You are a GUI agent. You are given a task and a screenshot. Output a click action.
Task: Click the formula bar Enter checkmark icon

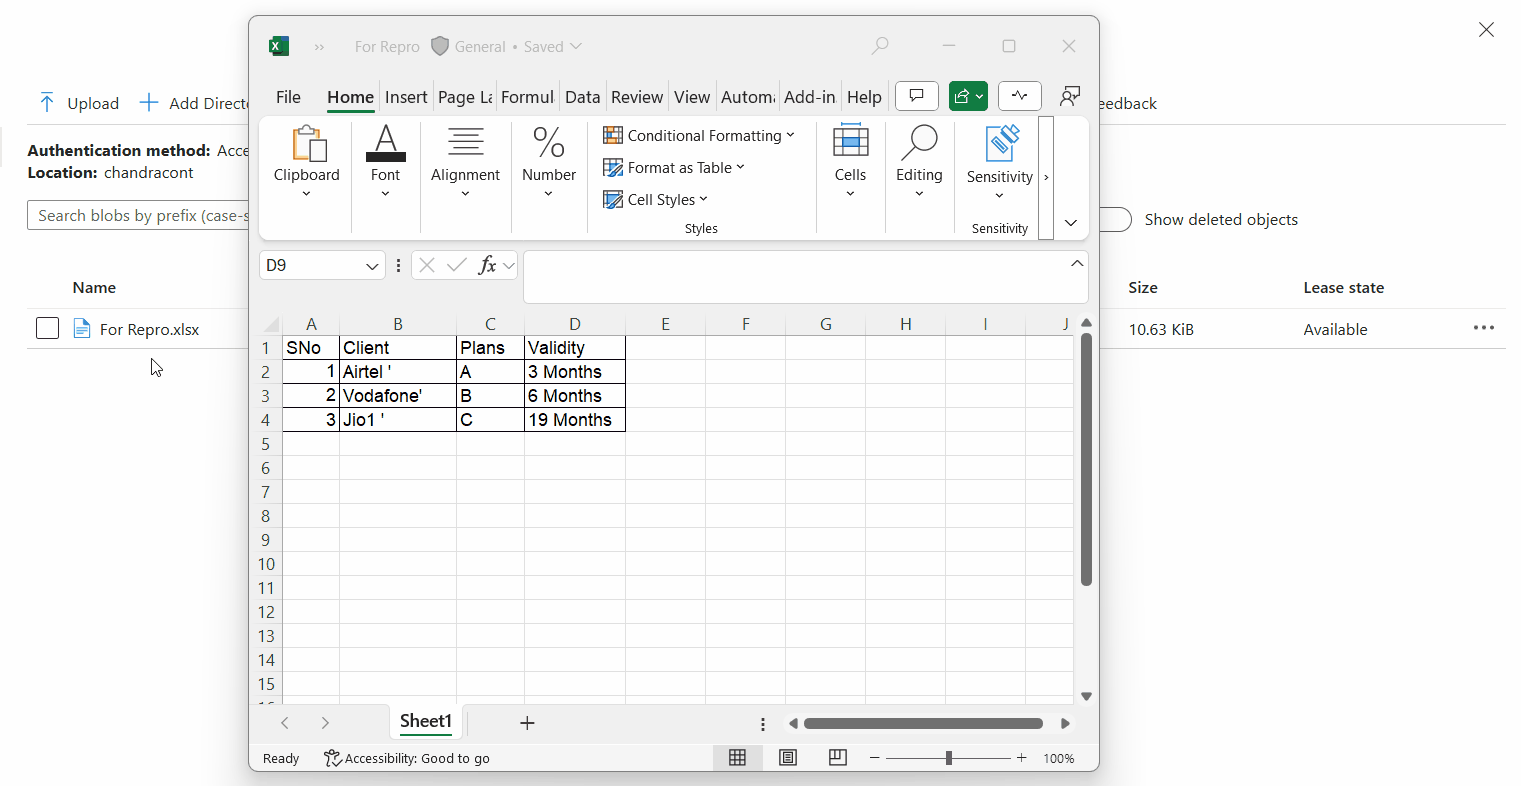tap(457, 265)
